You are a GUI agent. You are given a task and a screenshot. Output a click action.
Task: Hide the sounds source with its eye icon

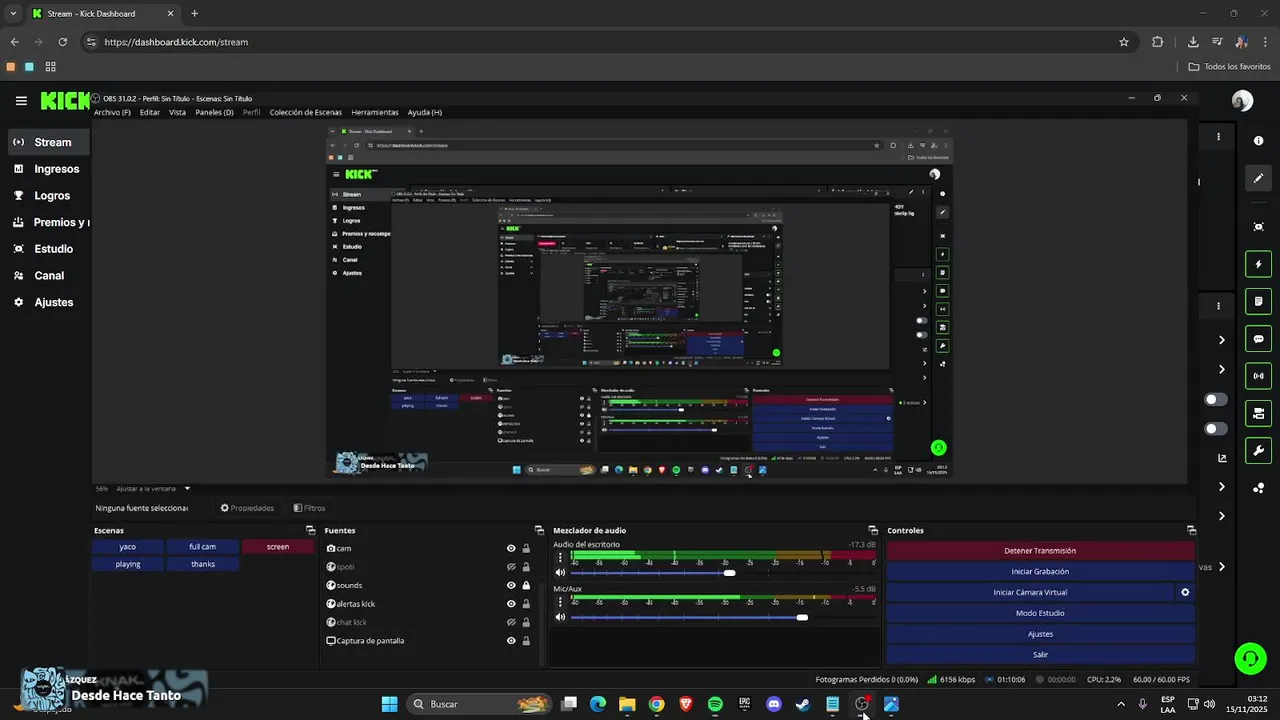(x=511, y=585)
